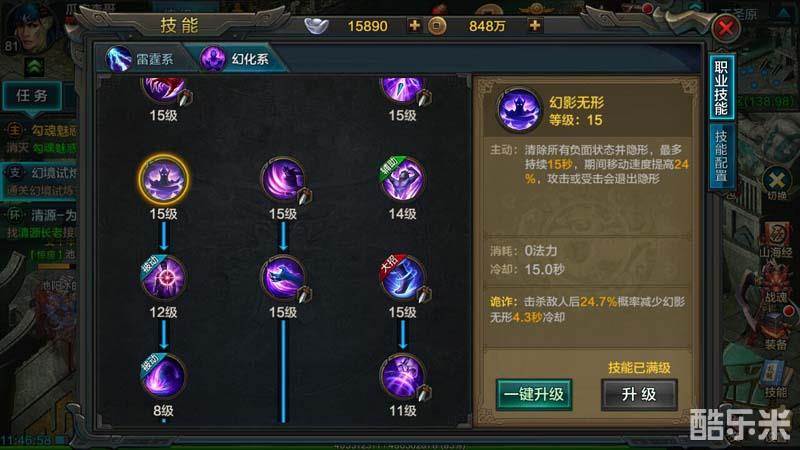Click the skill detail portrait 幻影无形
800x450 pixels.
coord(518,111)
